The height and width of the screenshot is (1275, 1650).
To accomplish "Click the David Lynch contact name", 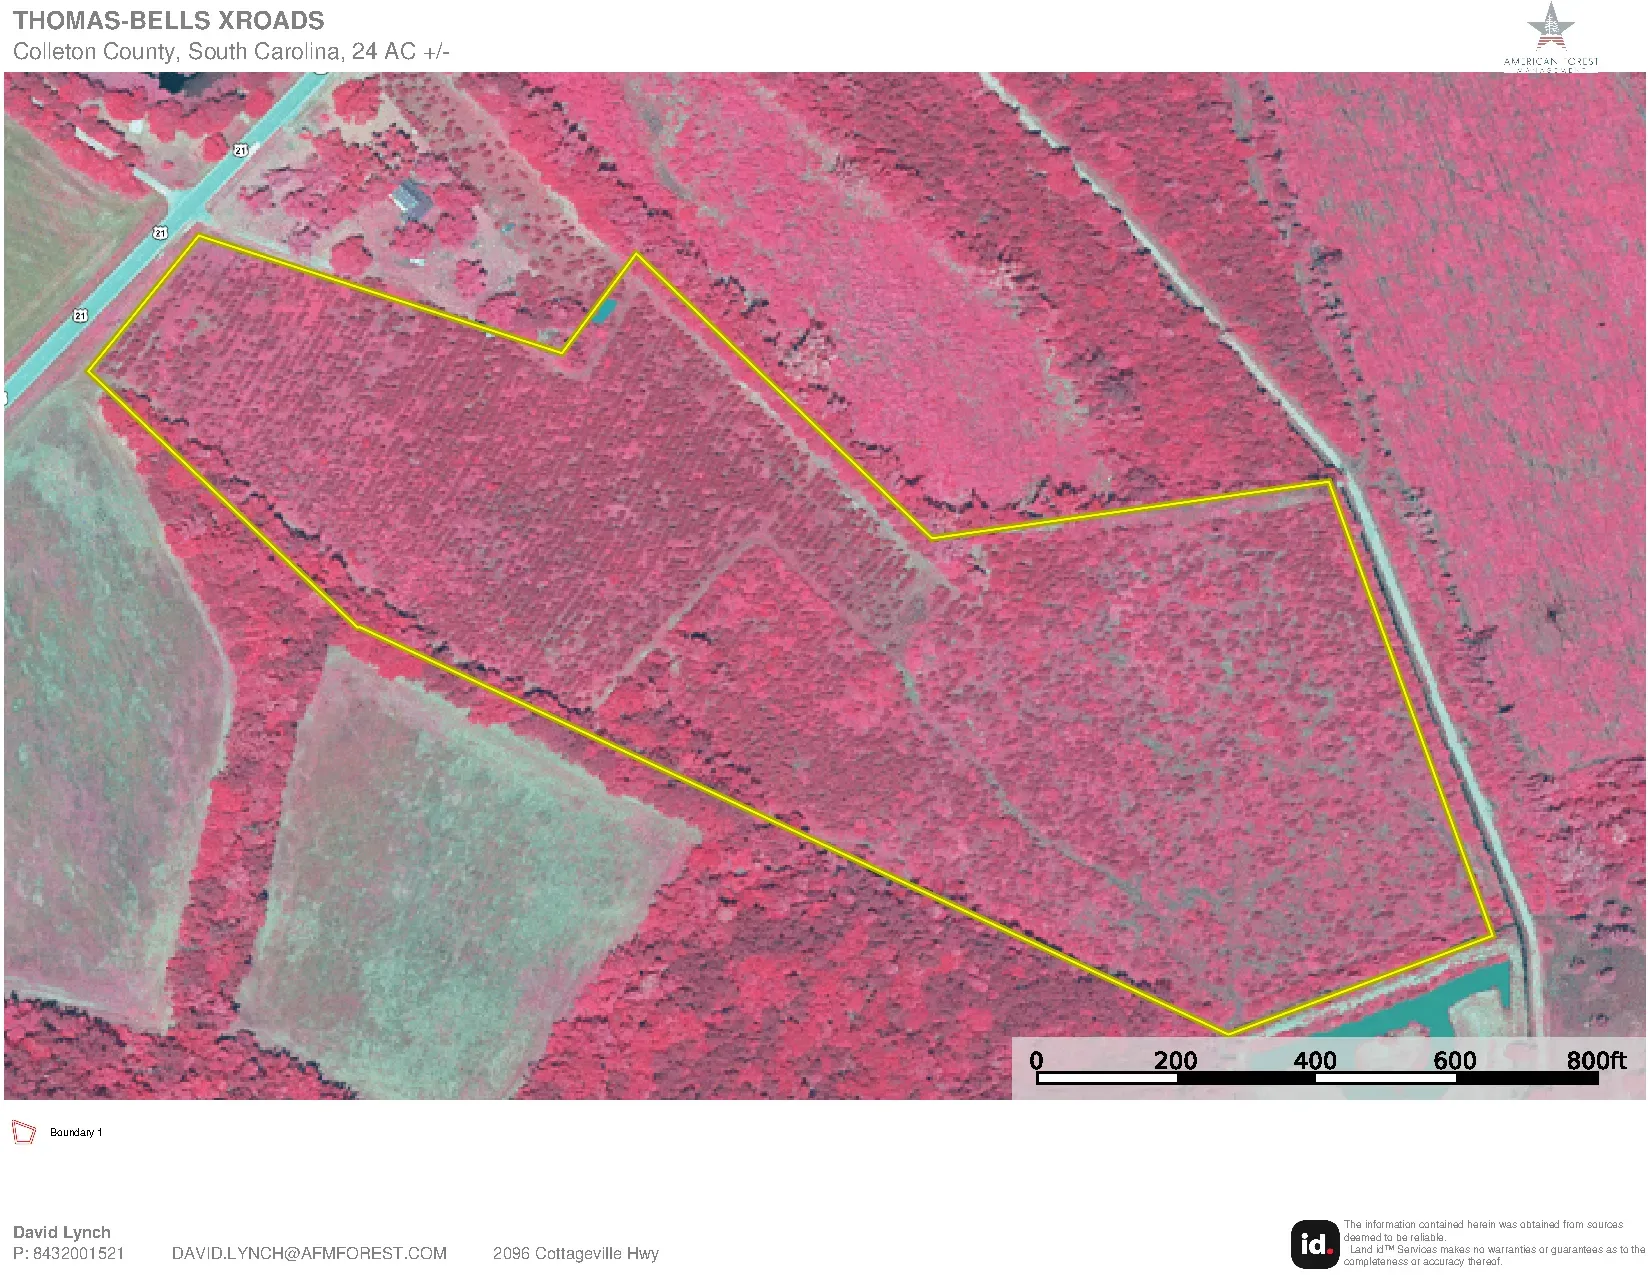I will [62, 1232].
